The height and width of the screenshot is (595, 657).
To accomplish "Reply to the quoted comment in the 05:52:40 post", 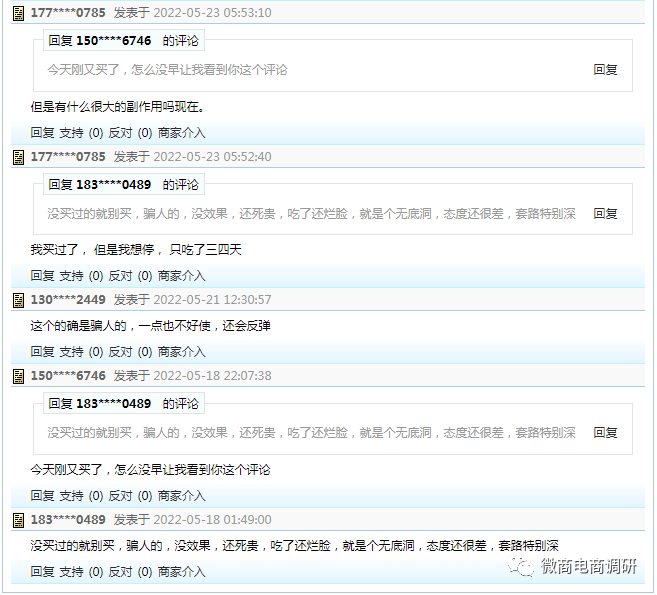I will point(605,213).
